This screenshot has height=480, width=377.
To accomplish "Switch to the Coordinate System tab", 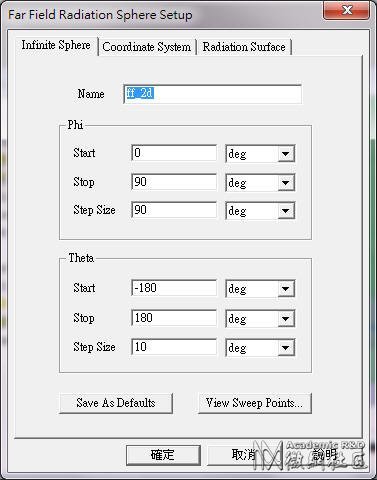I will click(x=147, y=47).
